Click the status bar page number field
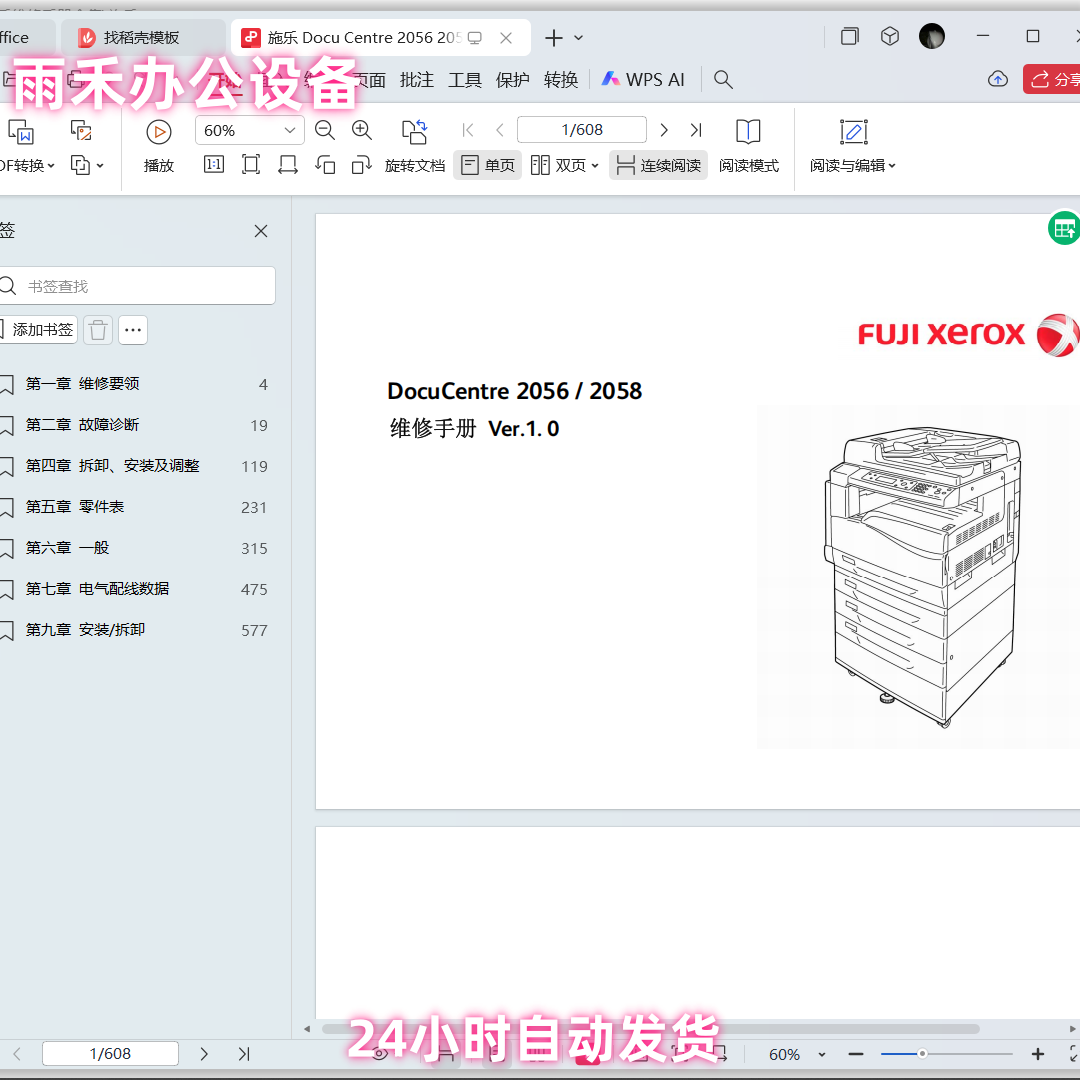This screenshot has width=1080, height=1080. pos(110,1054)
